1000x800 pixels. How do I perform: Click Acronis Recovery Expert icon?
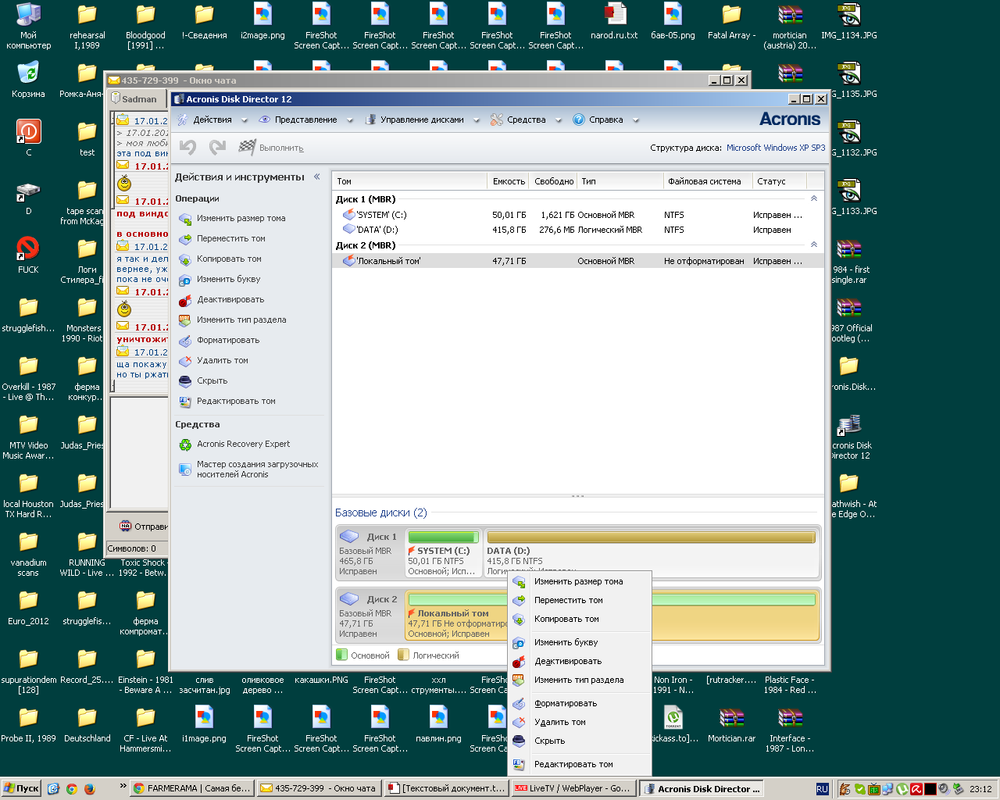pyautogui.click(x=185, y=445)
